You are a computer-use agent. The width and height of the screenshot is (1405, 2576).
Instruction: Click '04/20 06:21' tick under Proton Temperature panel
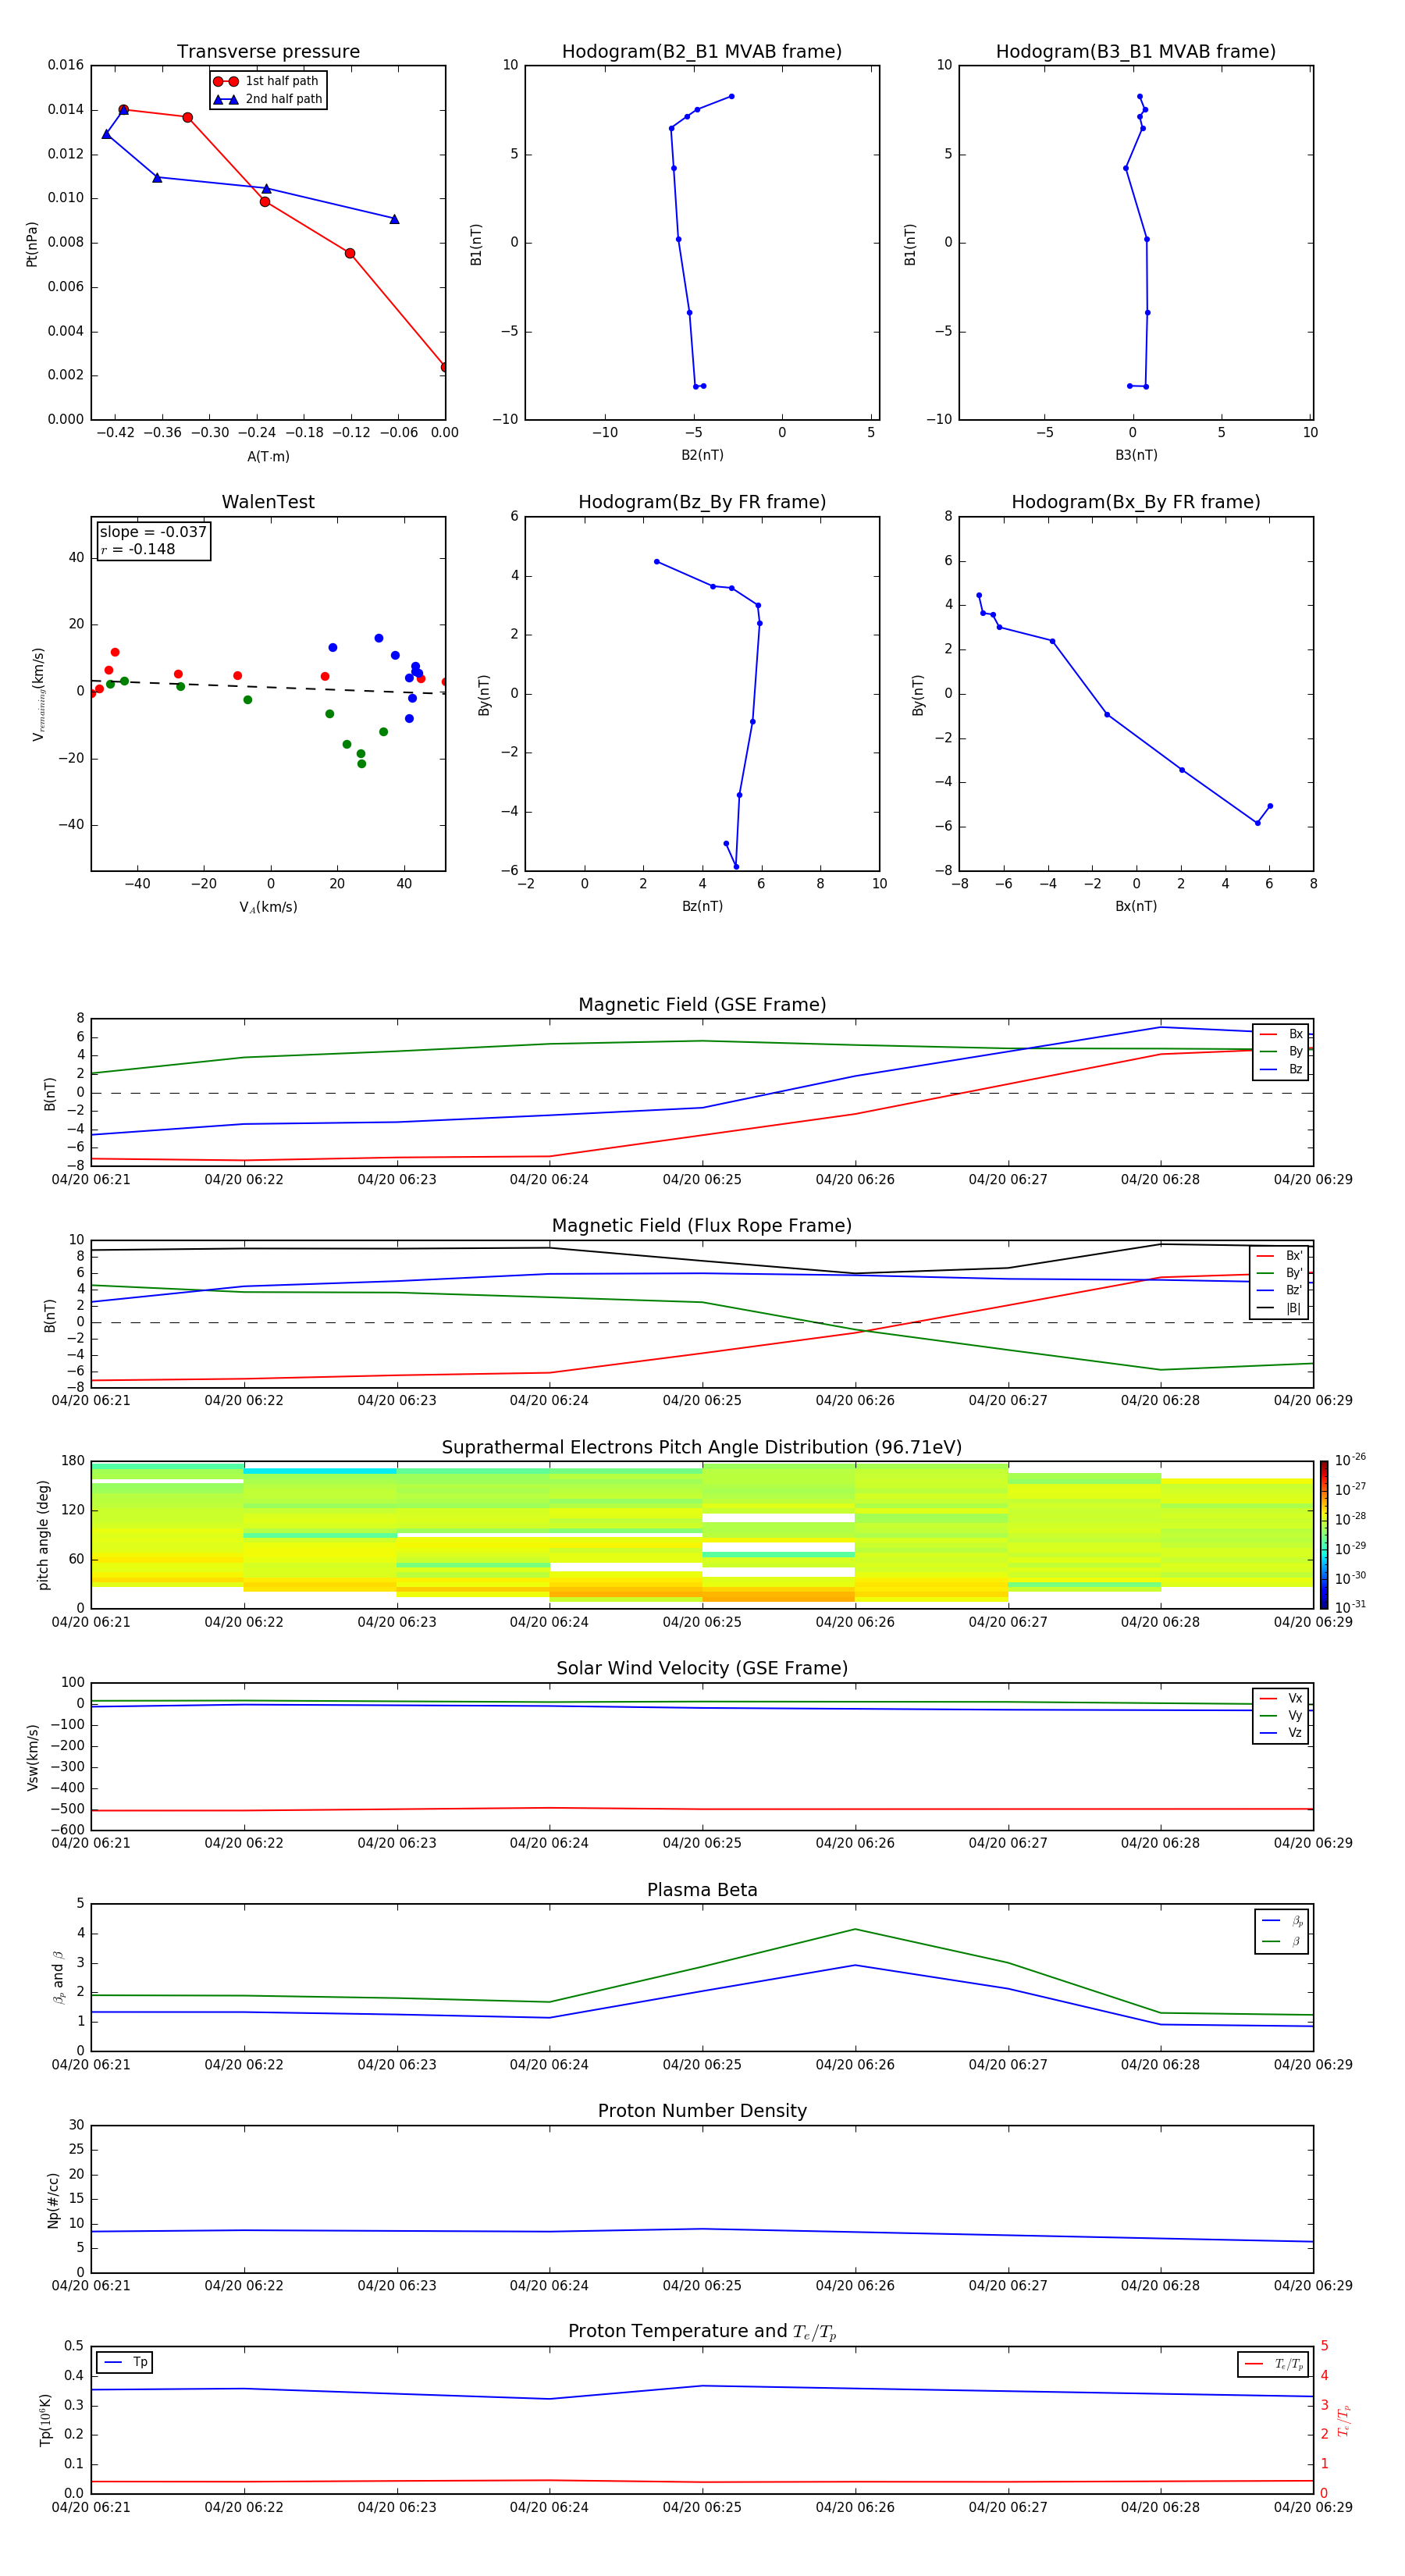pyautogui.click(x=91, y=2507)
